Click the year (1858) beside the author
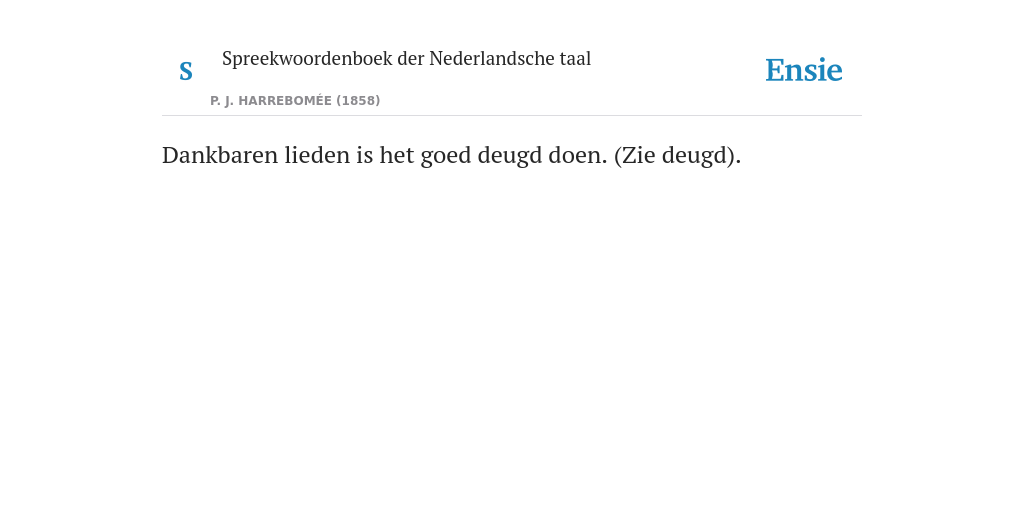1024x512 pixels. [359, 101]
